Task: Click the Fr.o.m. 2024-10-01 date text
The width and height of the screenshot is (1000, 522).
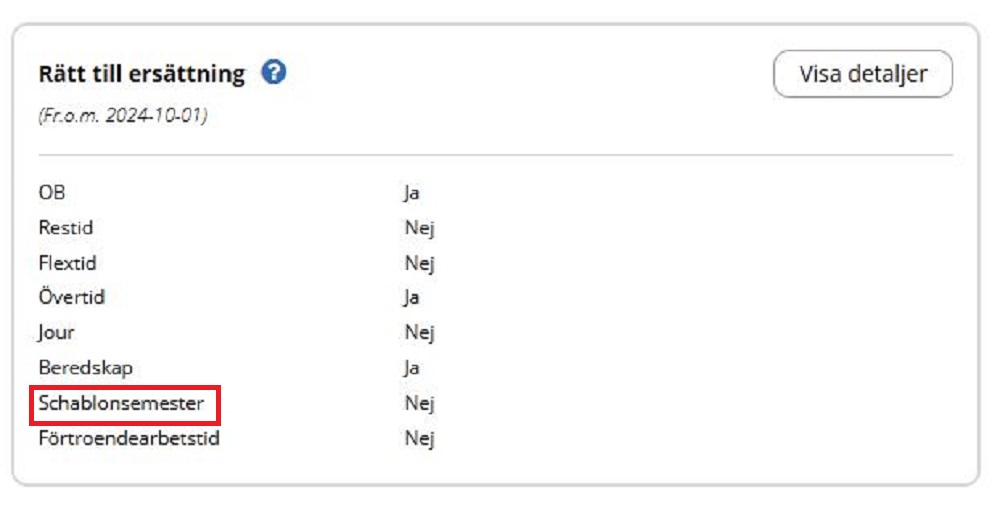Action: pos(122,115)
